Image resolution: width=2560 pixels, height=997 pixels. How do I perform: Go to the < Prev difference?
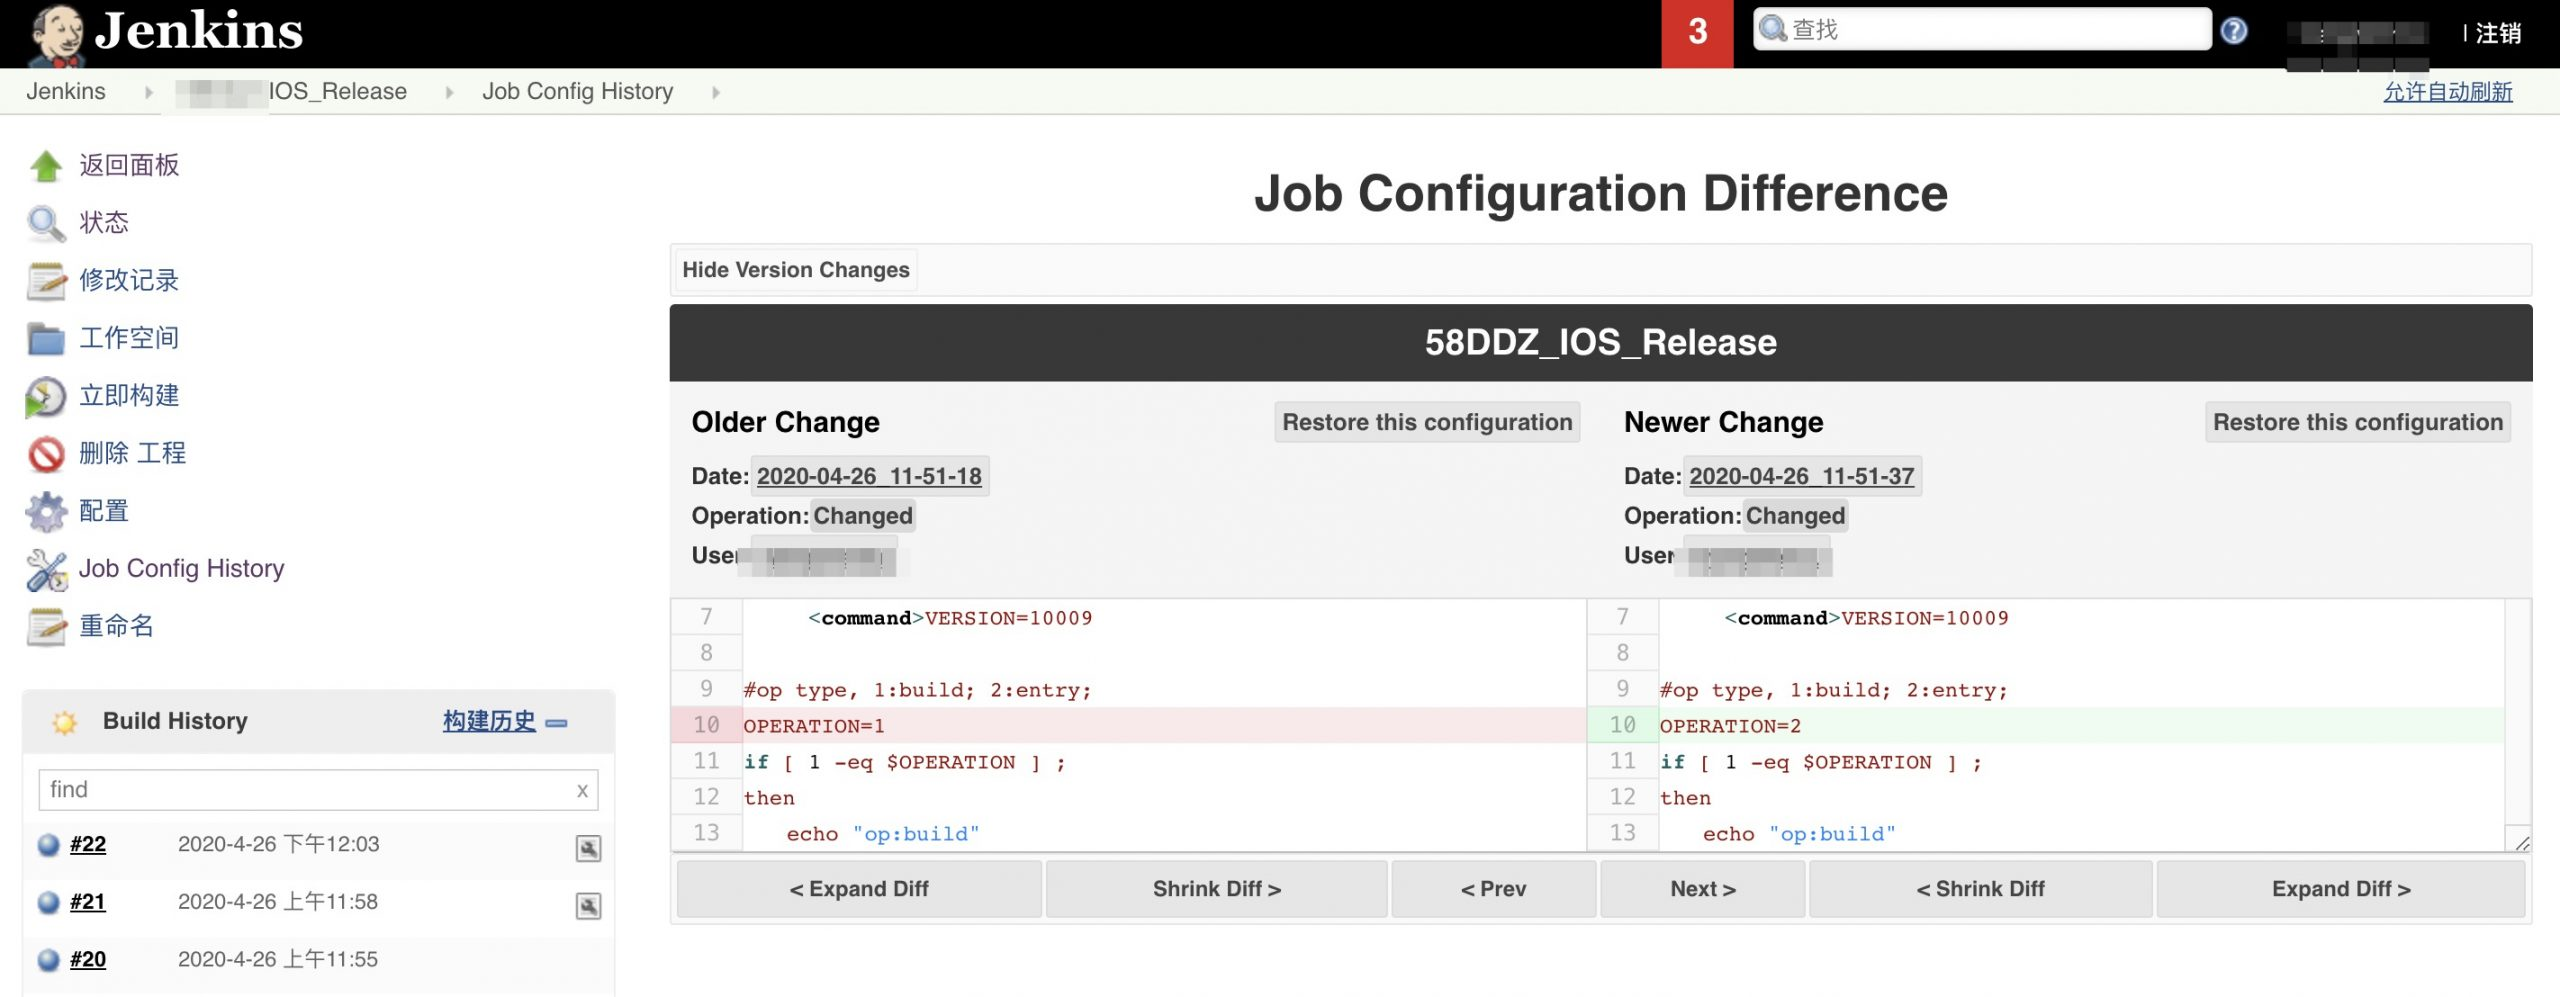coord(1493,889)
